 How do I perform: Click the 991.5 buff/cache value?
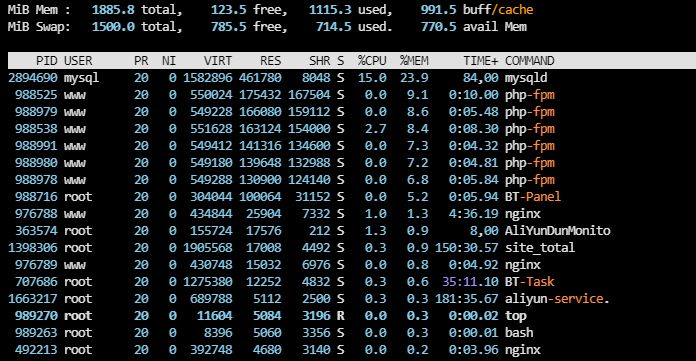click(x=439, y=9)
